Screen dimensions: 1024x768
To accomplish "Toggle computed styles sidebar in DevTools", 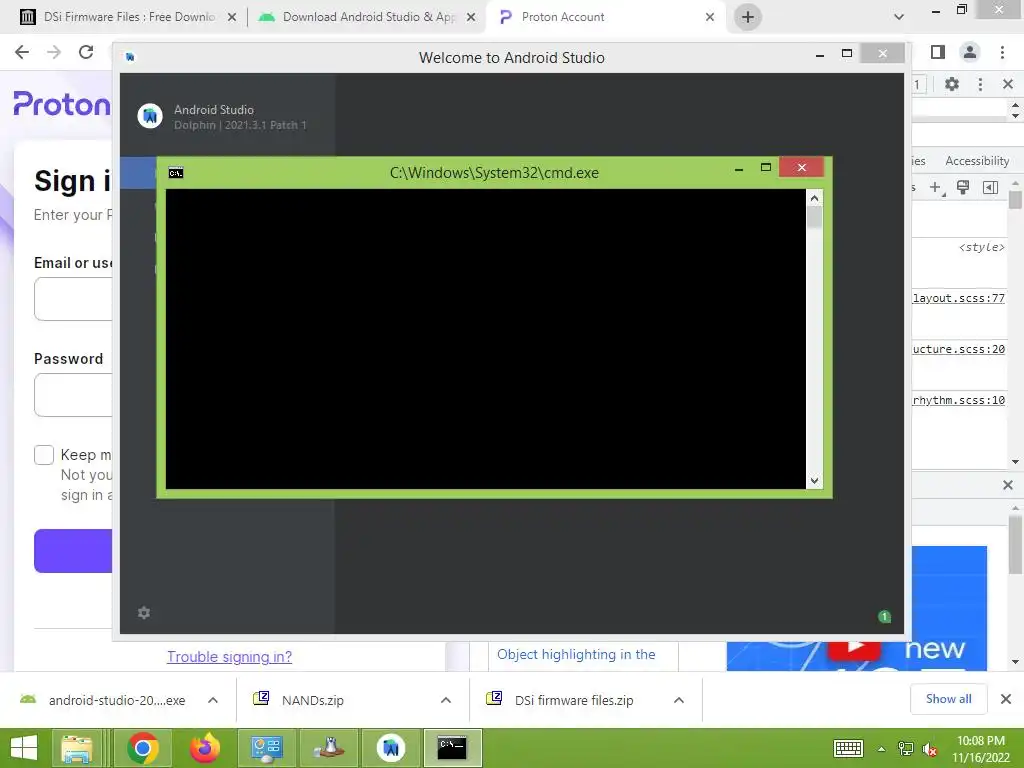I will [990, 188].
